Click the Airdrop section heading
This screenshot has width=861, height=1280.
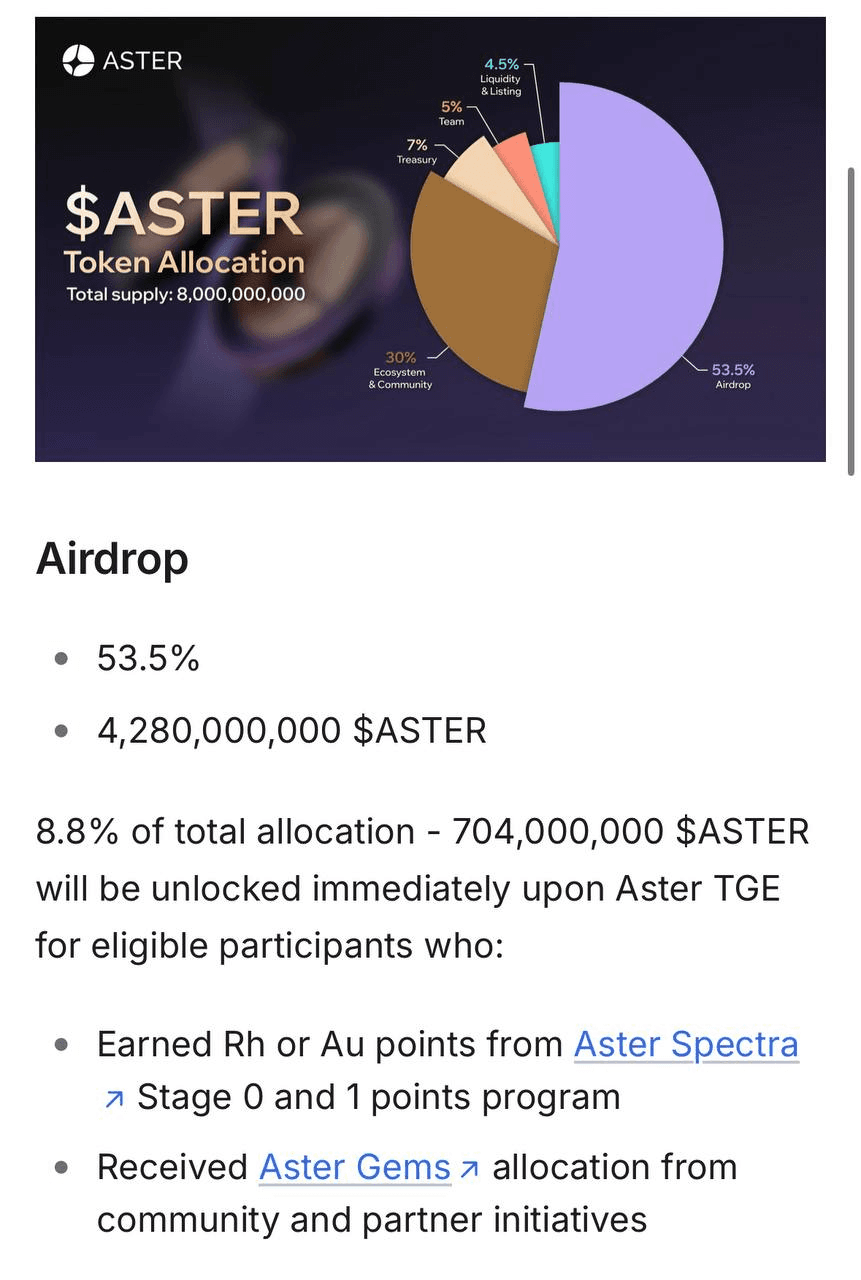coord(112,559)
